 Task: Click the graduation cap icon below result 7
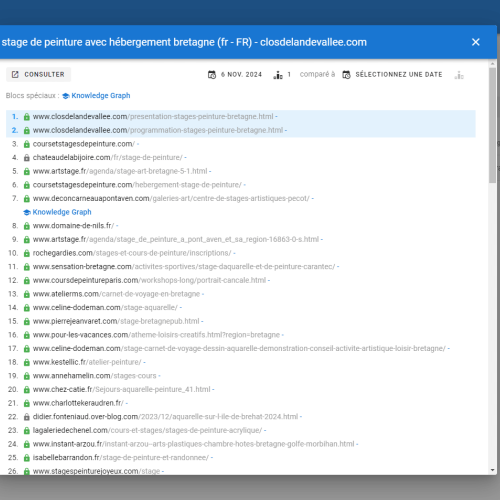pos(27,212)
